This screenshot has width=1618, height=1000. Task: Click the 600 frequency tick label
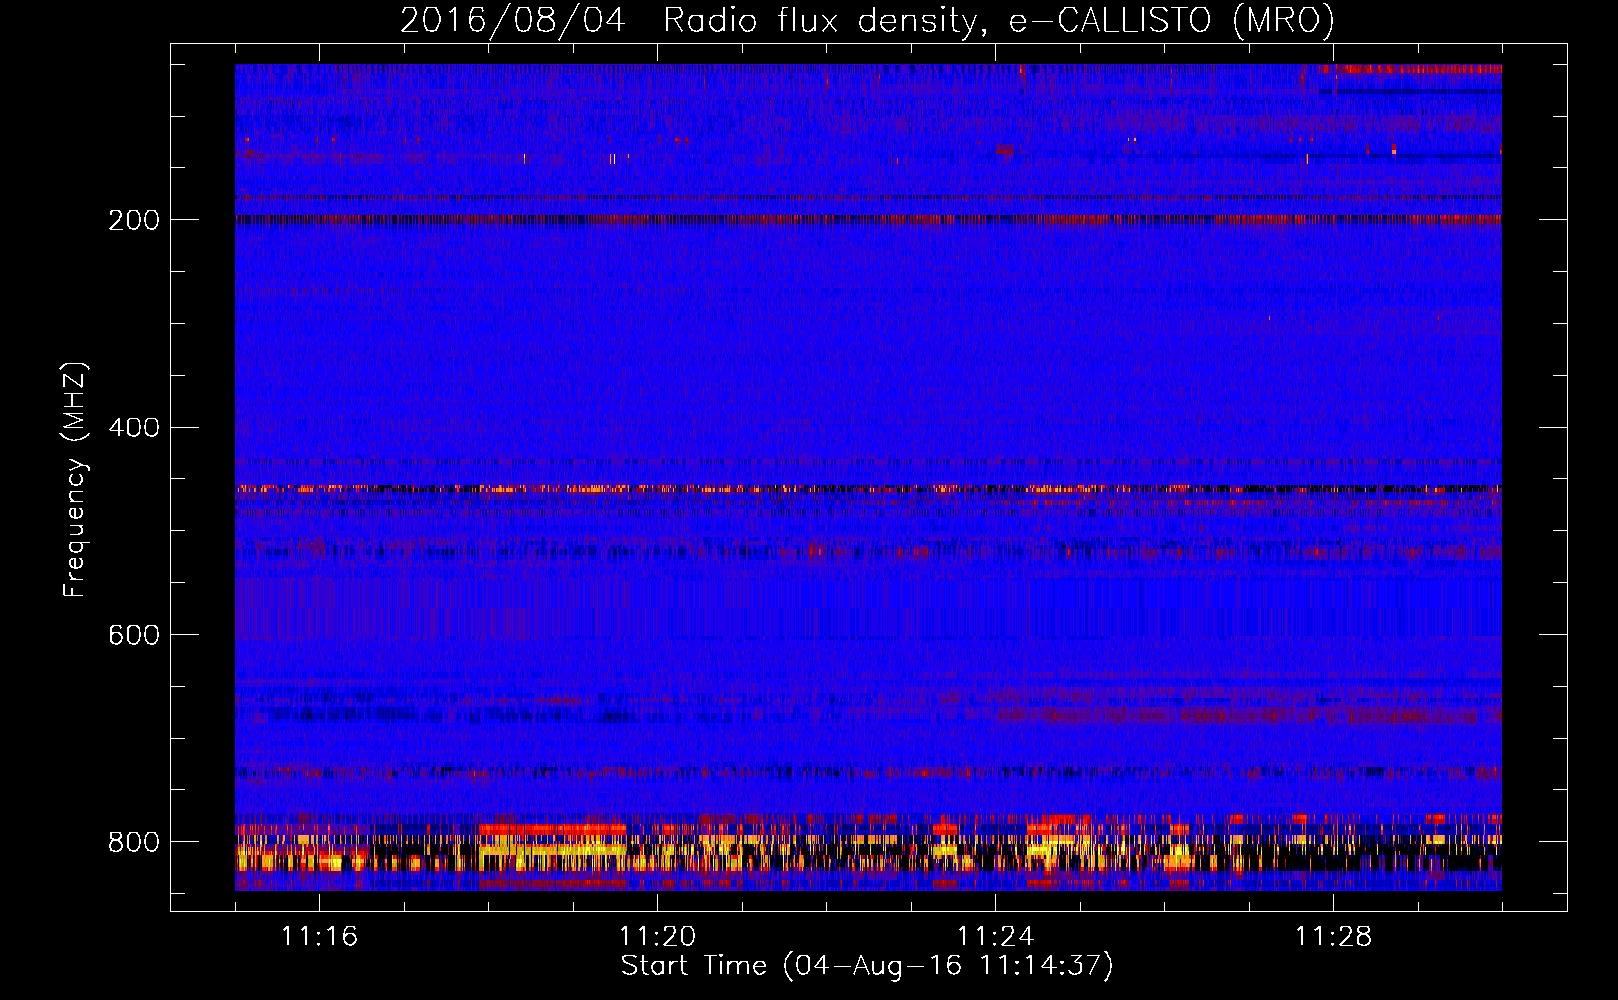pyautogui.click(x=134, y=635)
